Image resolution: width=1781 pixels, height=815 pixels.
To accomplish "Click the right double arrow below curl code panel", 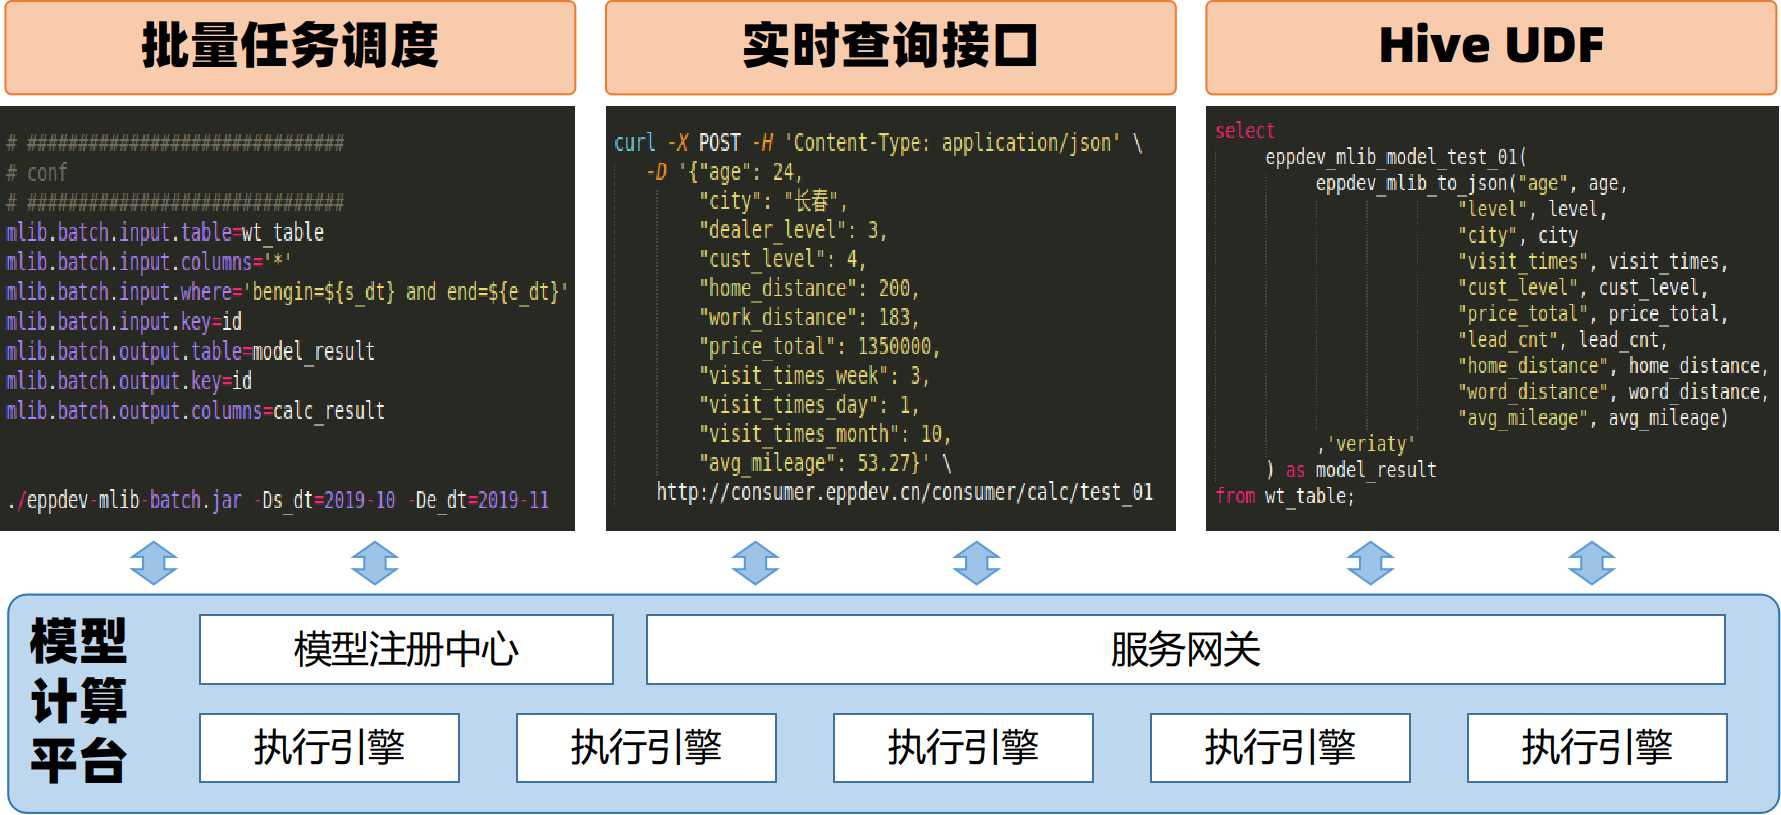I will 976,563.
